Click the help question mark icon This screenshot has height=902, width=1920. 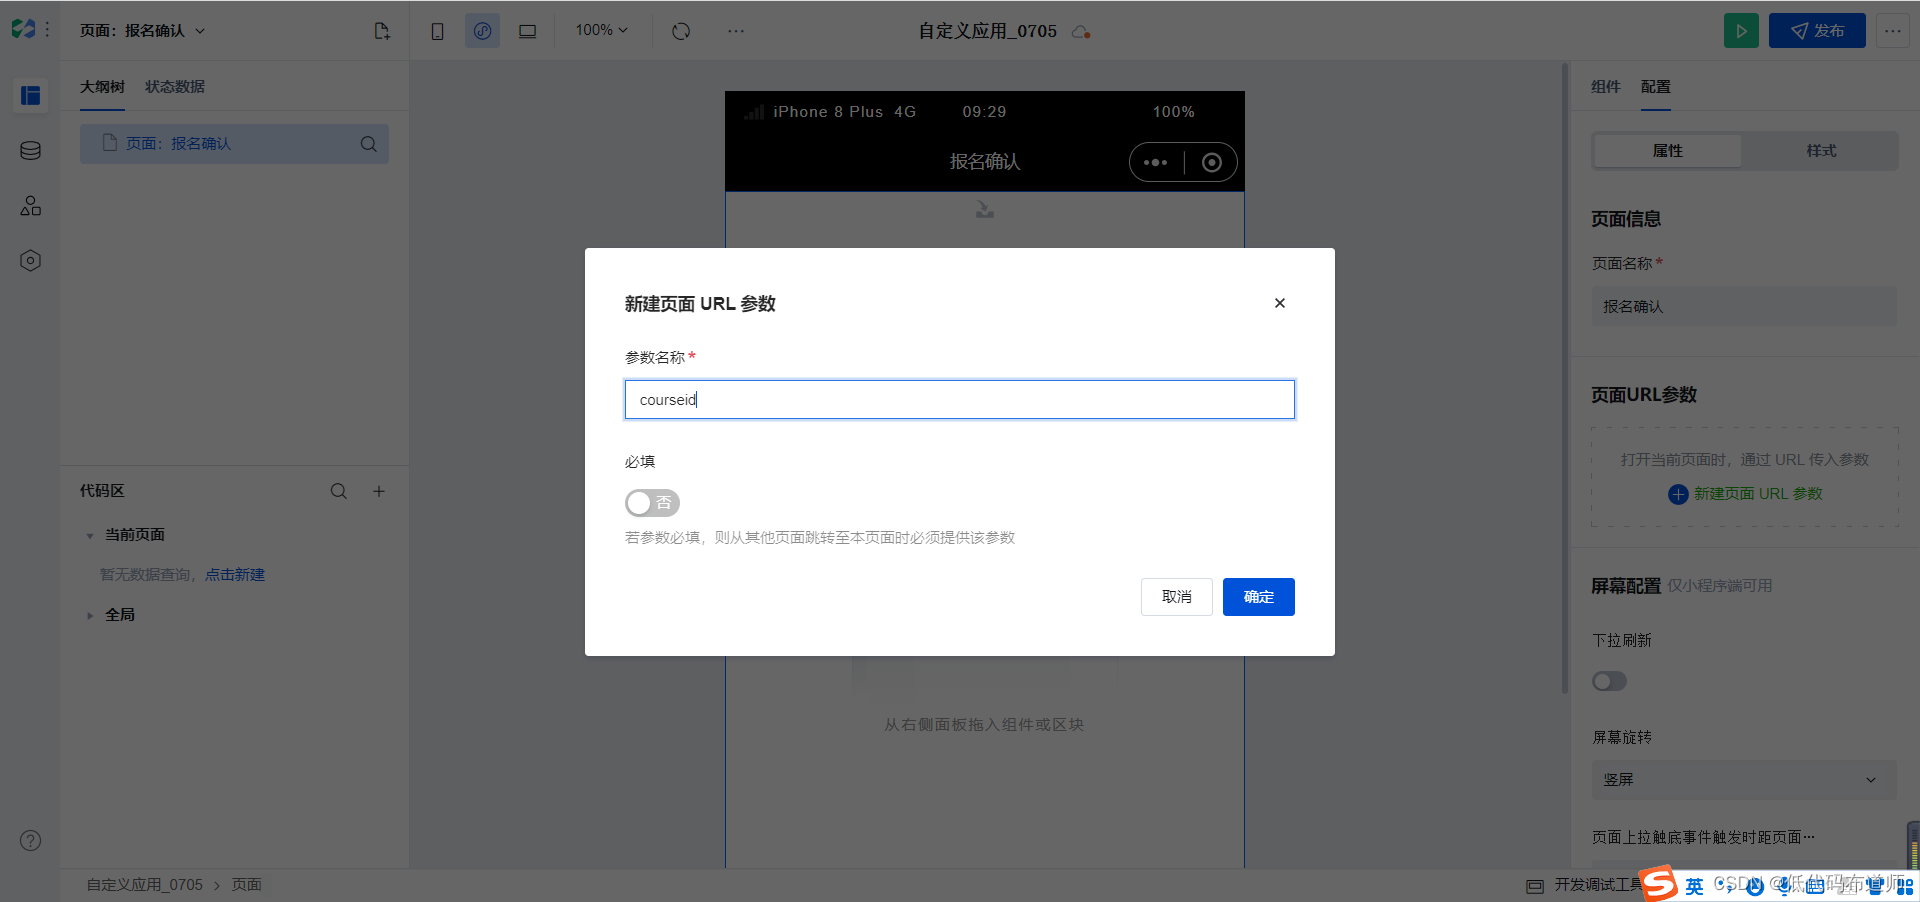[x=31, y=841]
